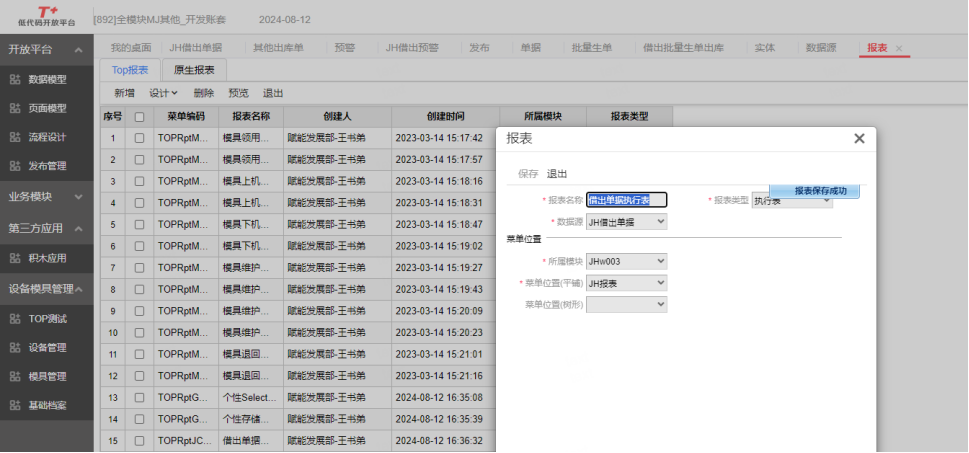Check the checkbox in row 1
The image size is (969, 453).
point(140,138)
